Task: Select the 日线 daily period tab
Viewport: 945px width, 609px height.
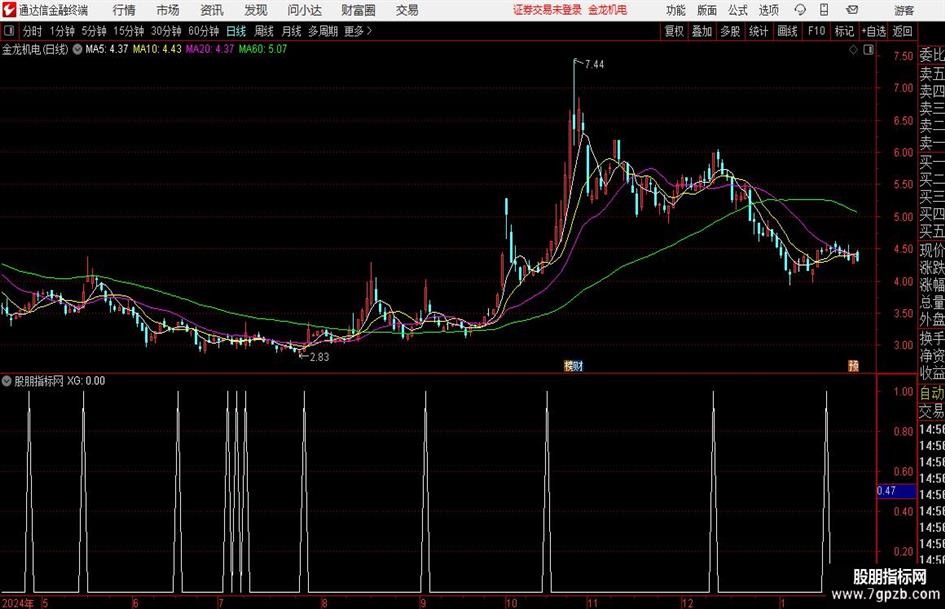Action: click(x=236, y=31)
